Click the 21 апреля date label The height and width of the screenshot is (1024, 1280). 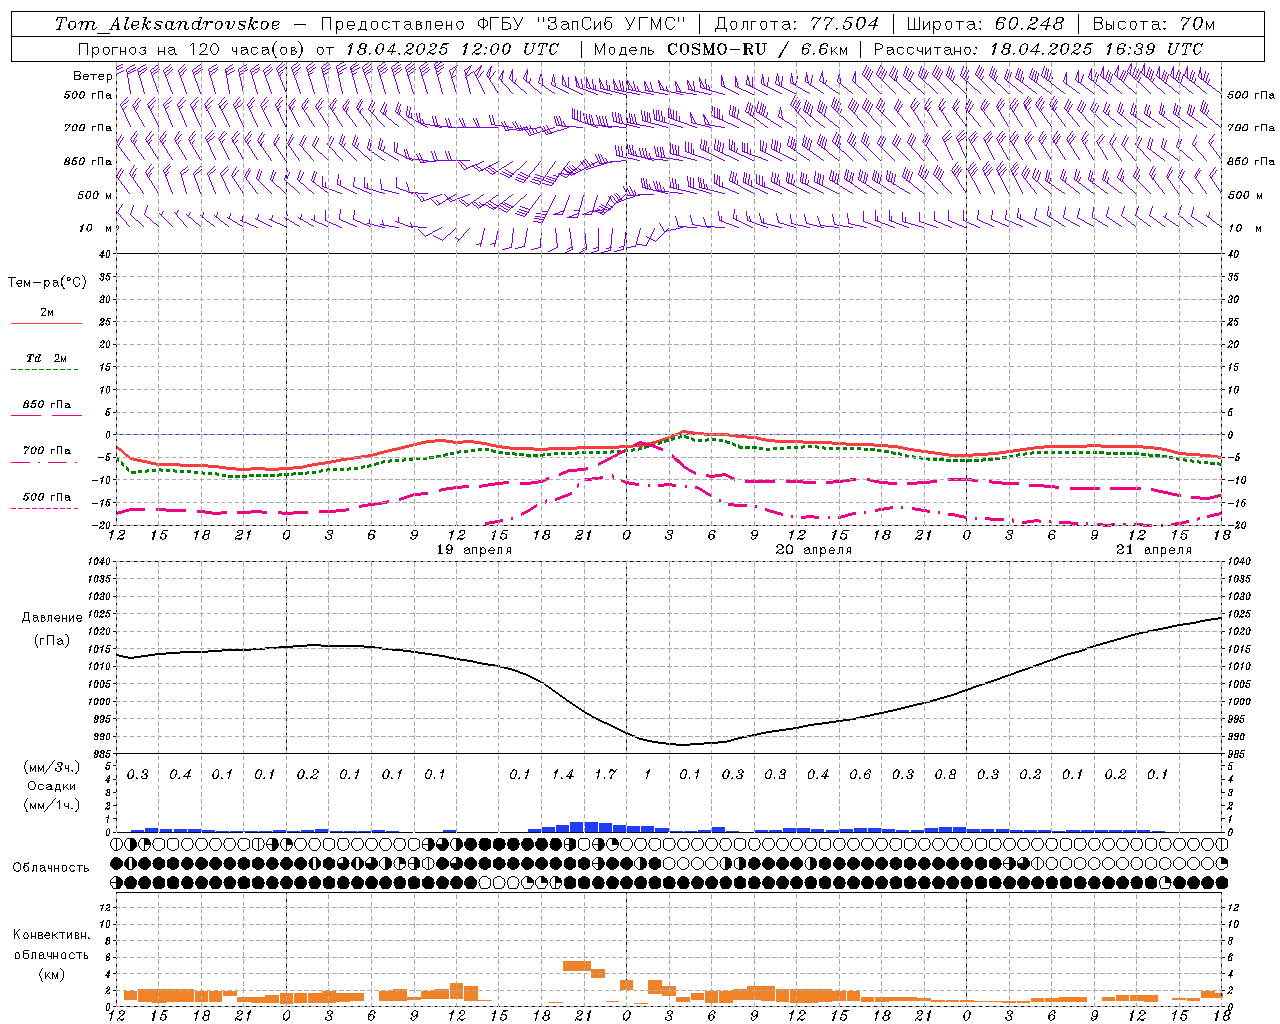tap(1154, 550)
